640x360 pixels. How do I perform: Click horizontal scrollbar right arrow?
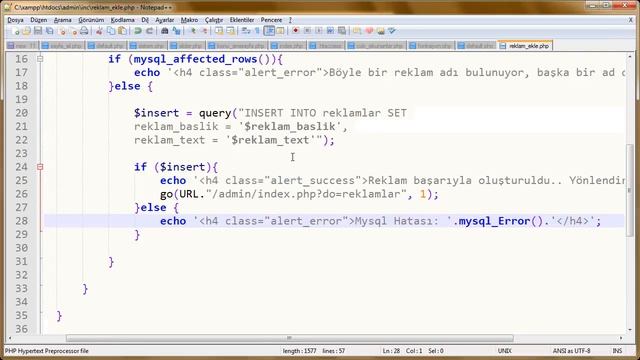(x=621, y=338)
